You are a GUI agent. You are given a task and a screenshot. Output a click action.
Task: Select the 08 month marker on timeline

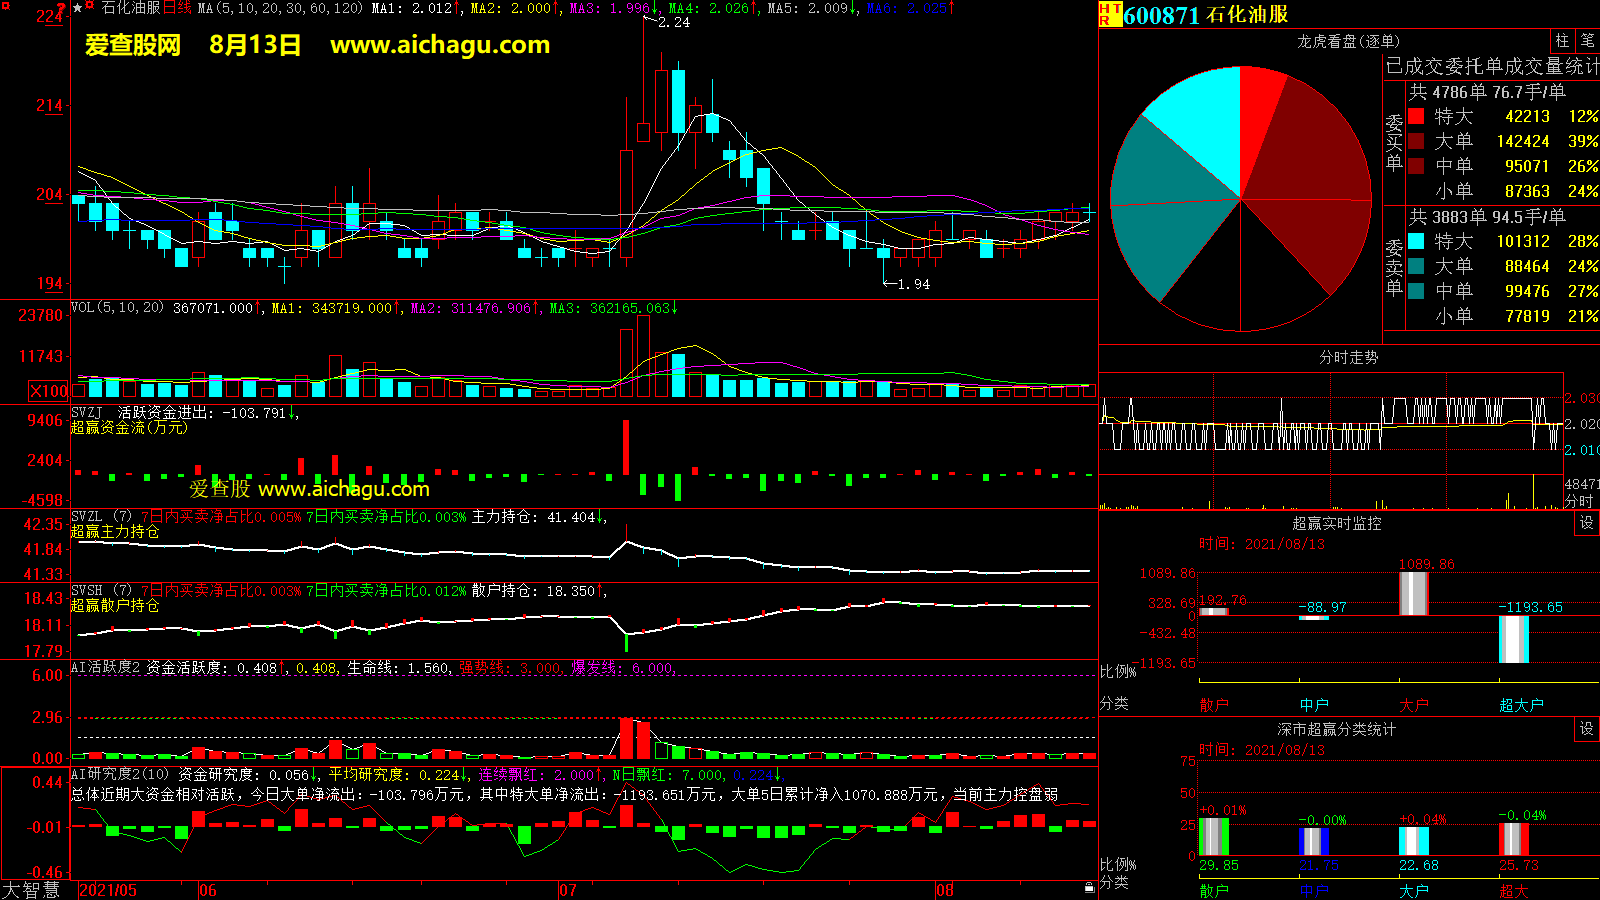point(944,890)
